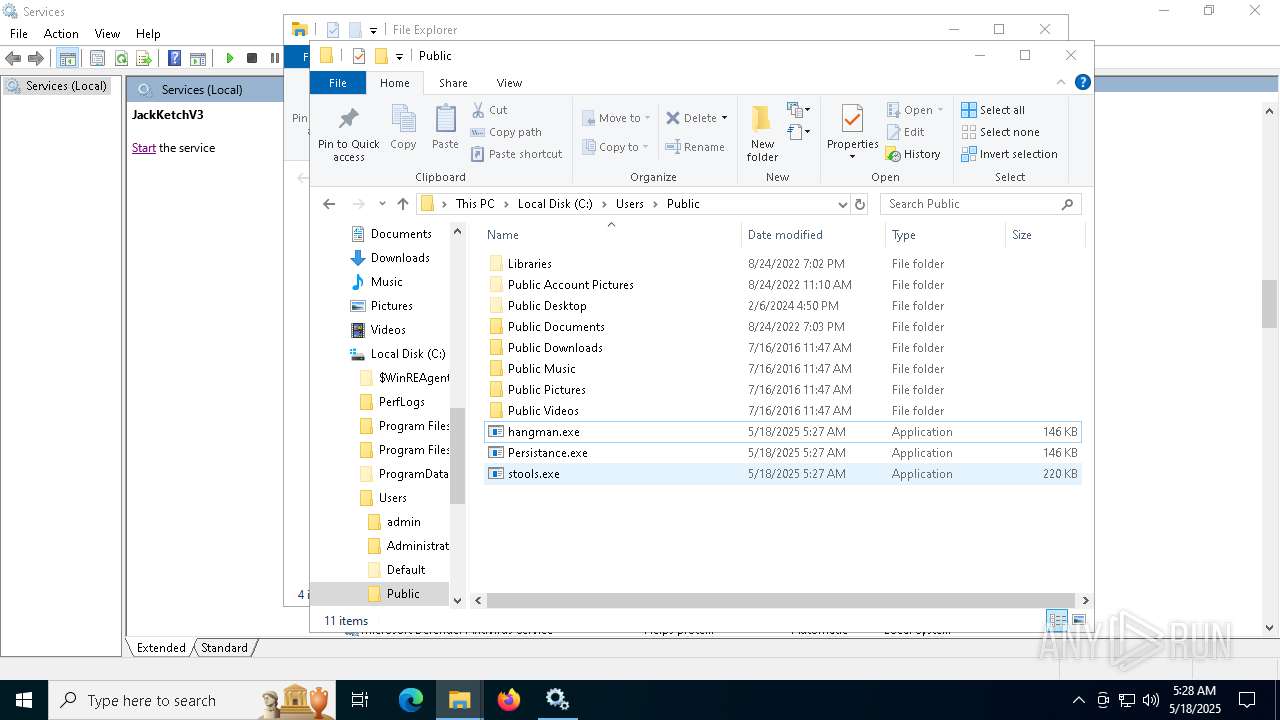Open Action menu in Services
This screenshot has width=1280, height=720.
click(x=61, y=34)
